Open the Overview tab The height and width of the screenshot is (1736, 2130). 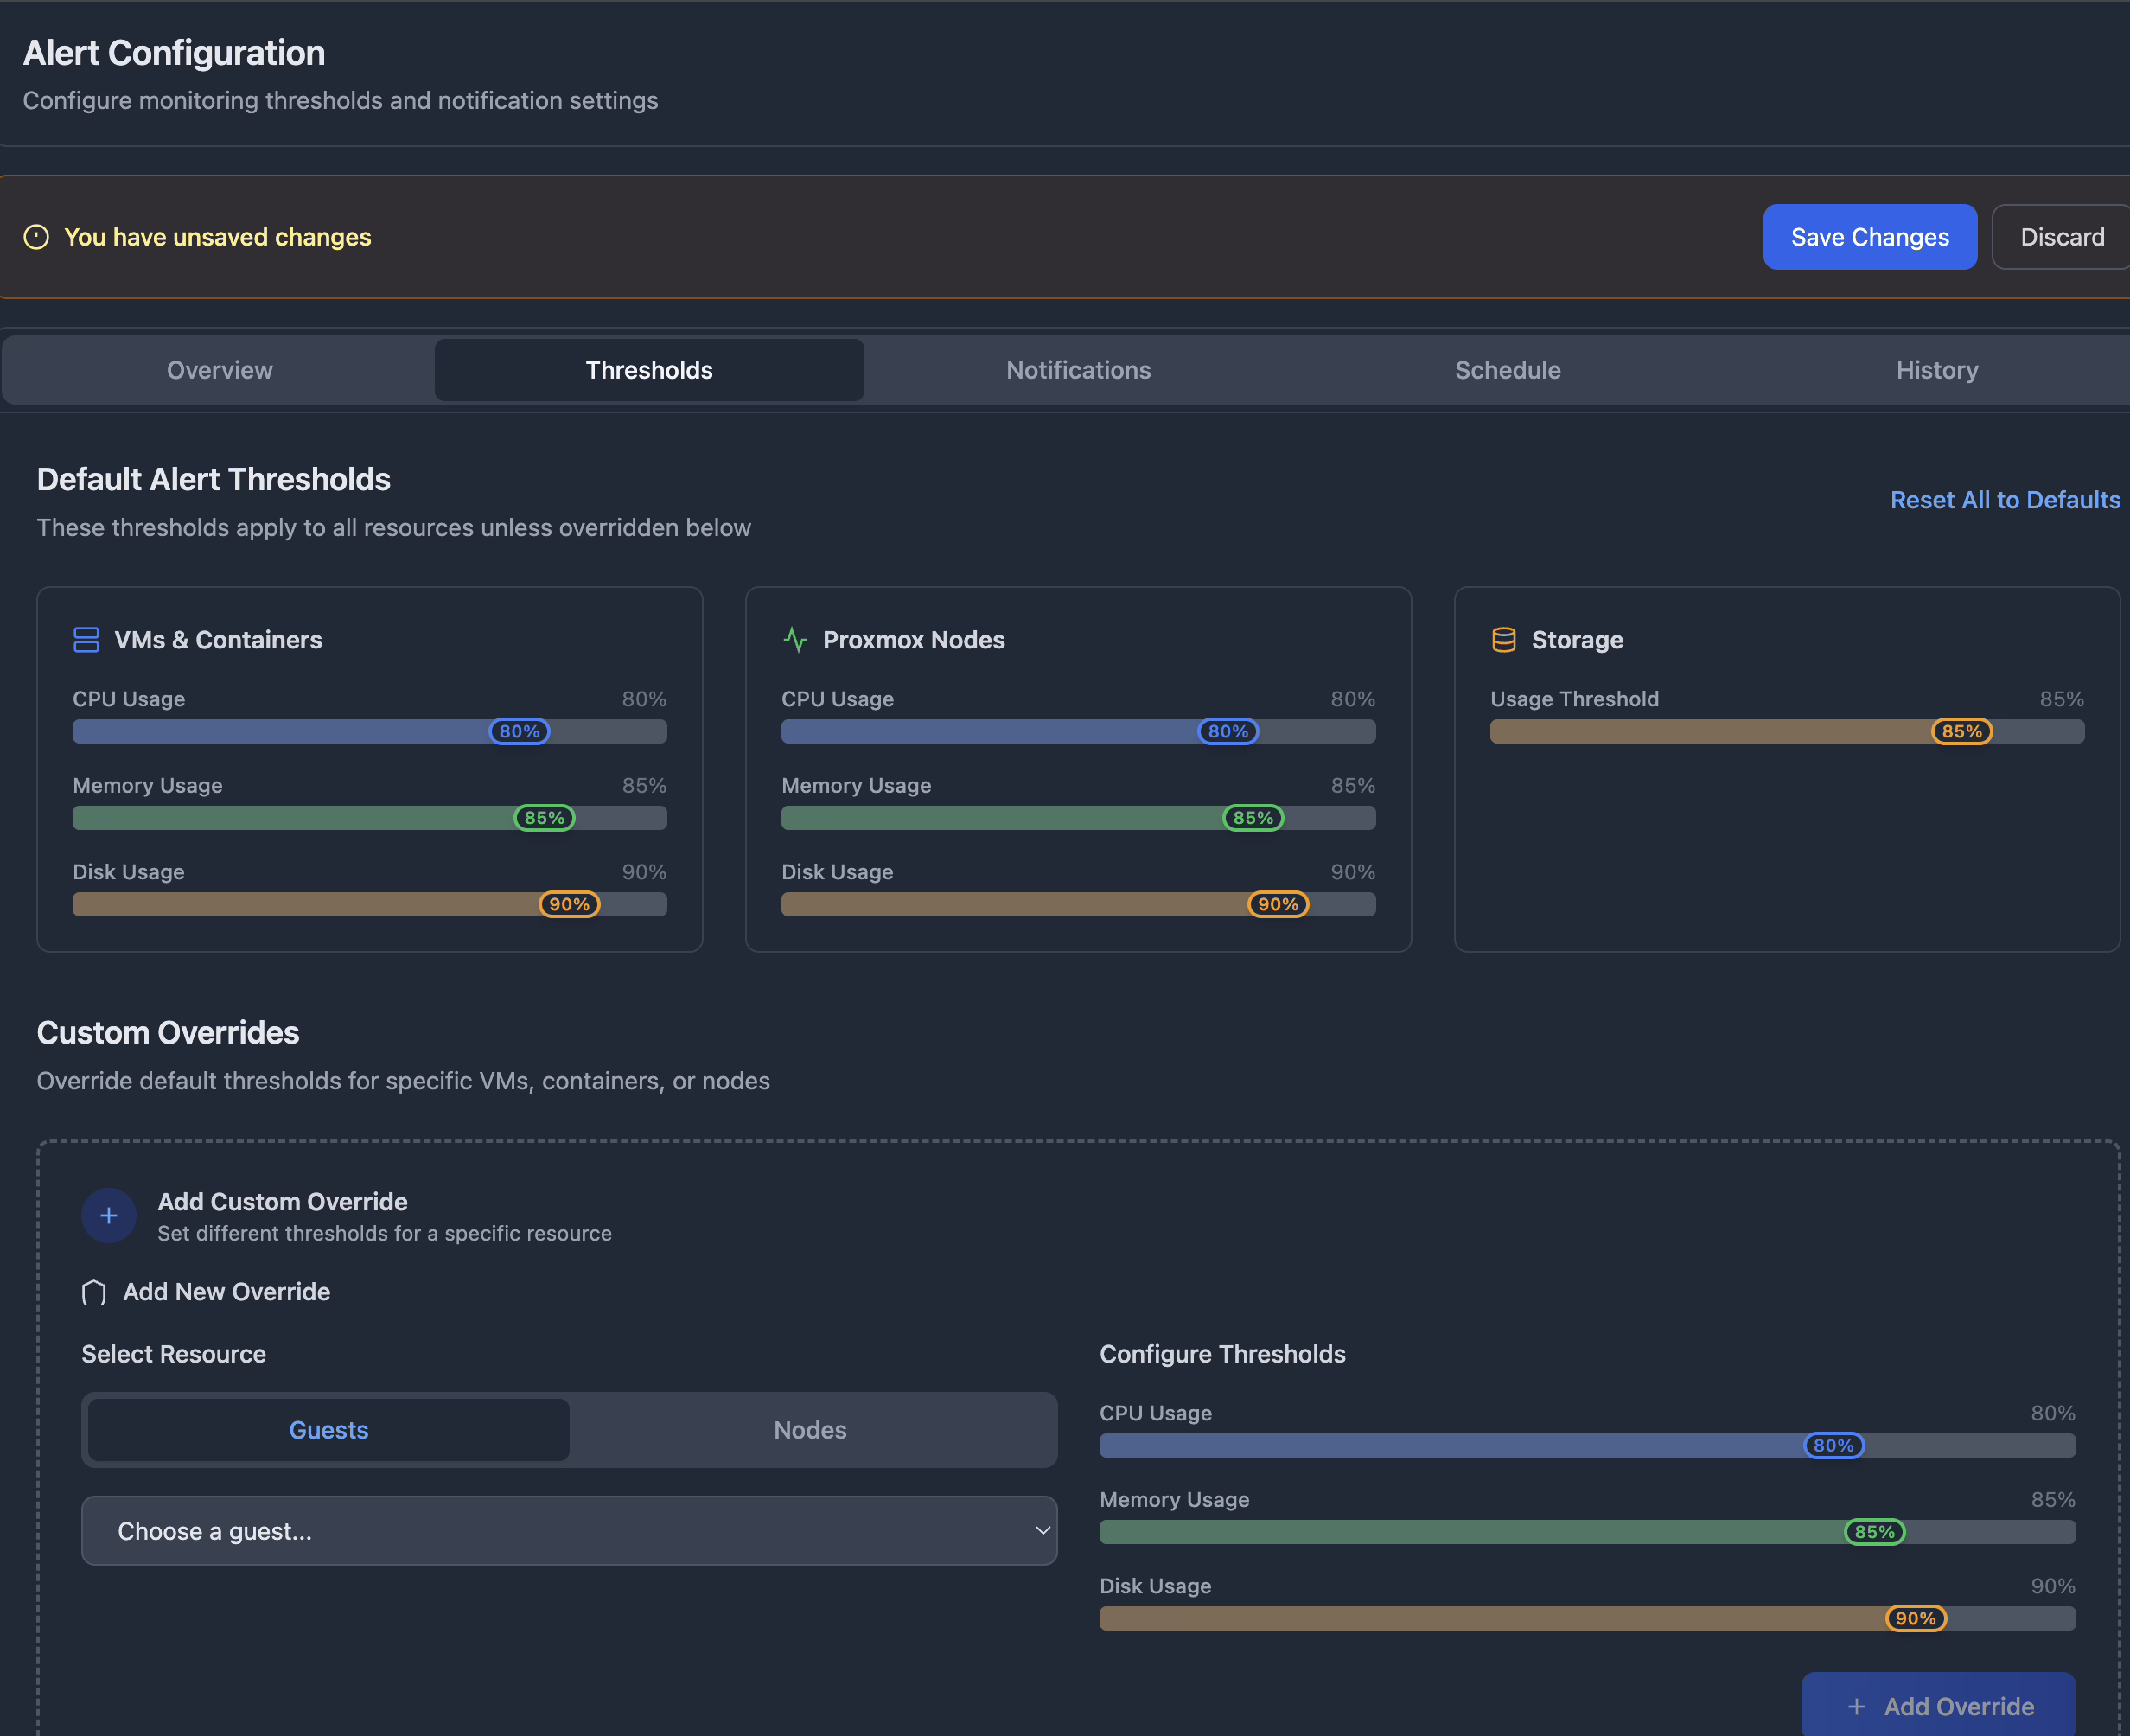pyautogui.click(x=219, y=370)
